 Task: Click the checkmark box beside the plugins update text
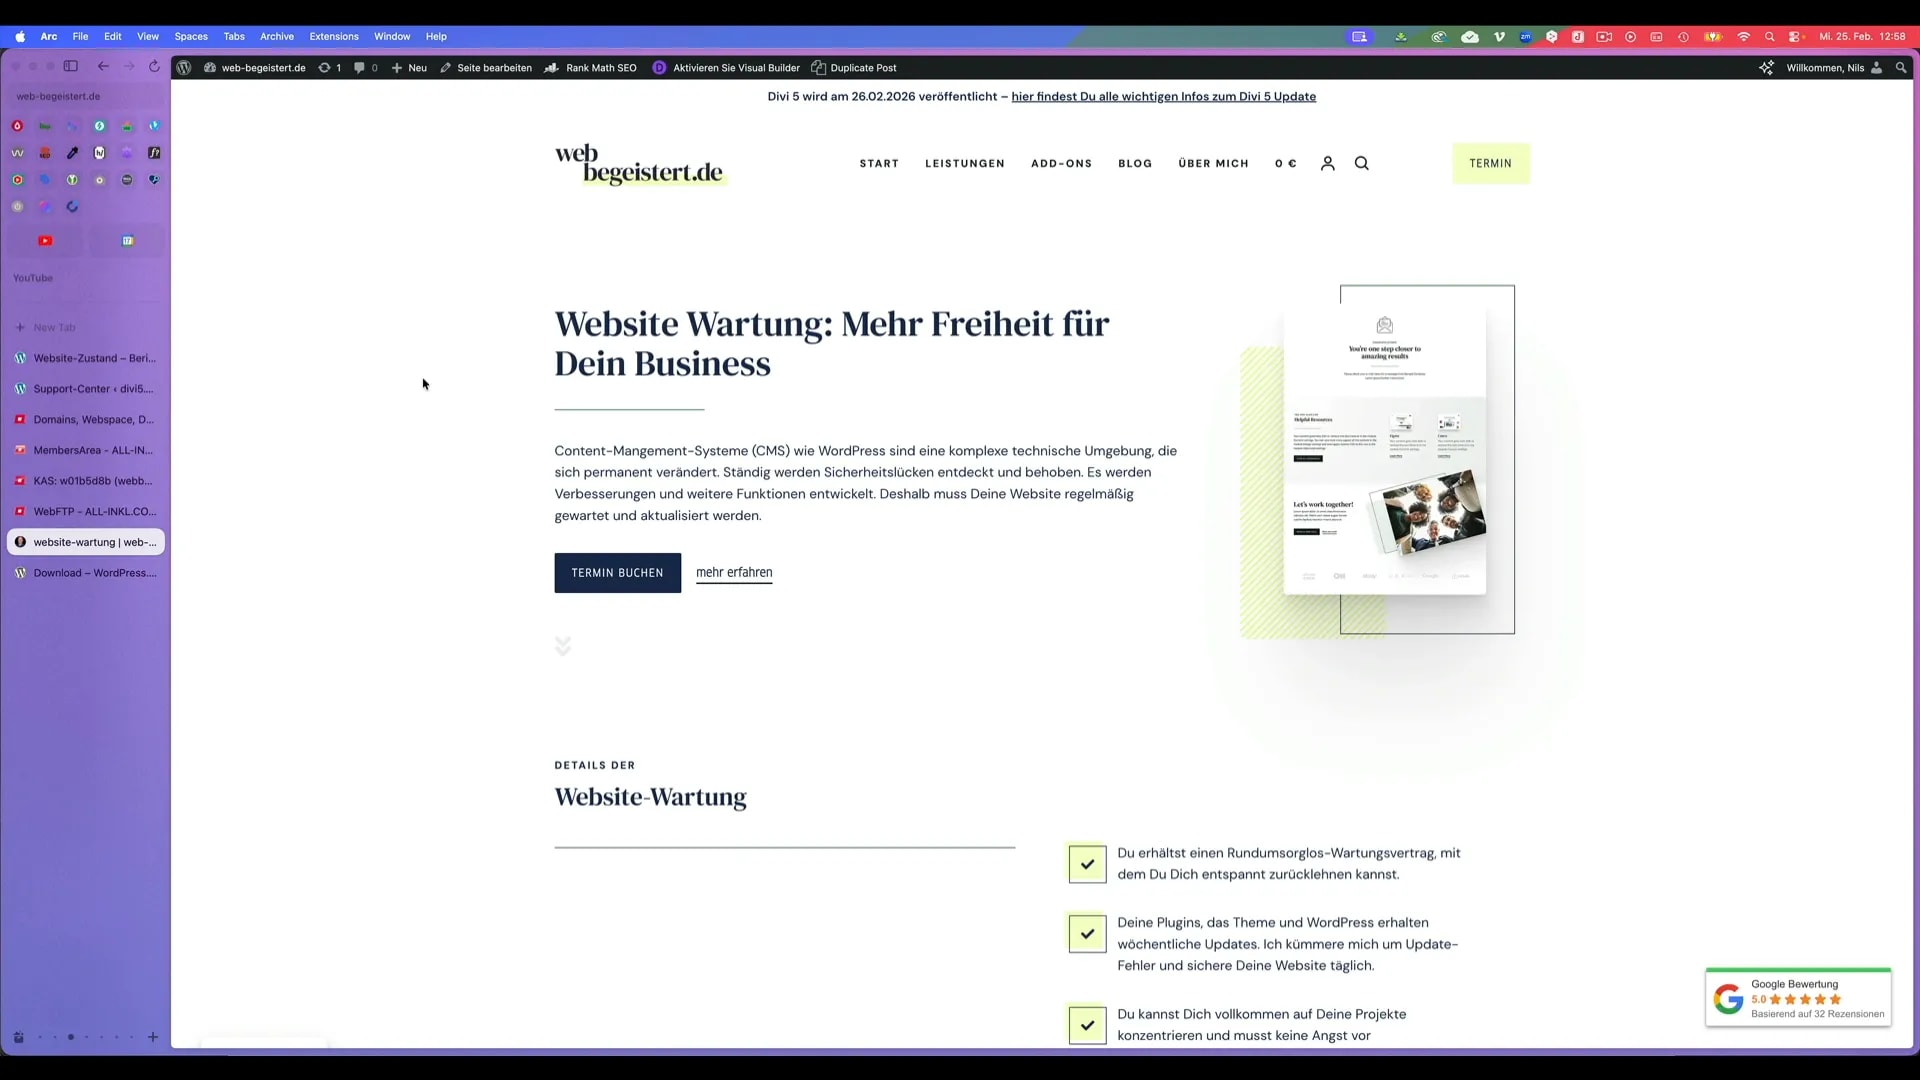(1086, 934)
